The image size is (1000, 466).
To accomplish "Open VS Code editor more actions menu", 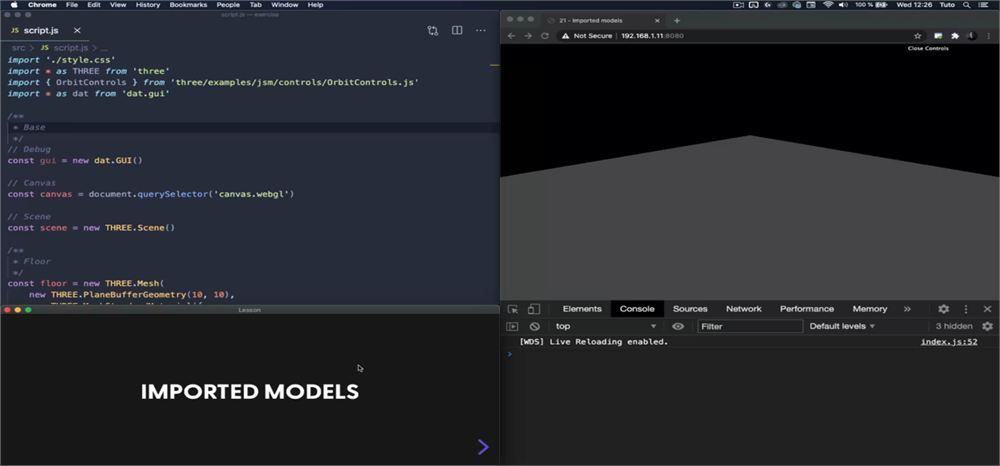I will 481,31.
